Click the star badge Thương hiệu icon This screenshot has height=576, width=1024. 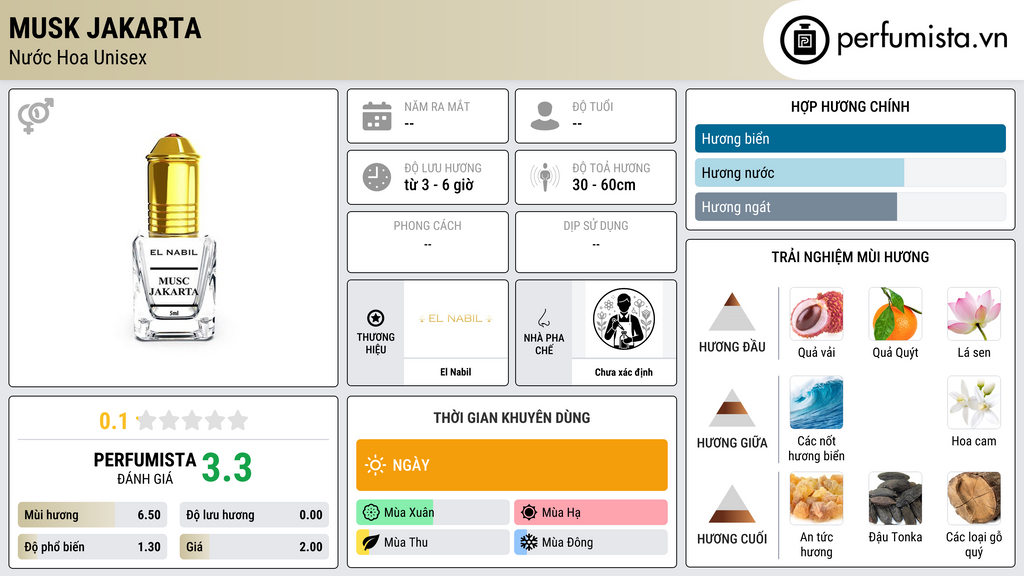(376, 318)
